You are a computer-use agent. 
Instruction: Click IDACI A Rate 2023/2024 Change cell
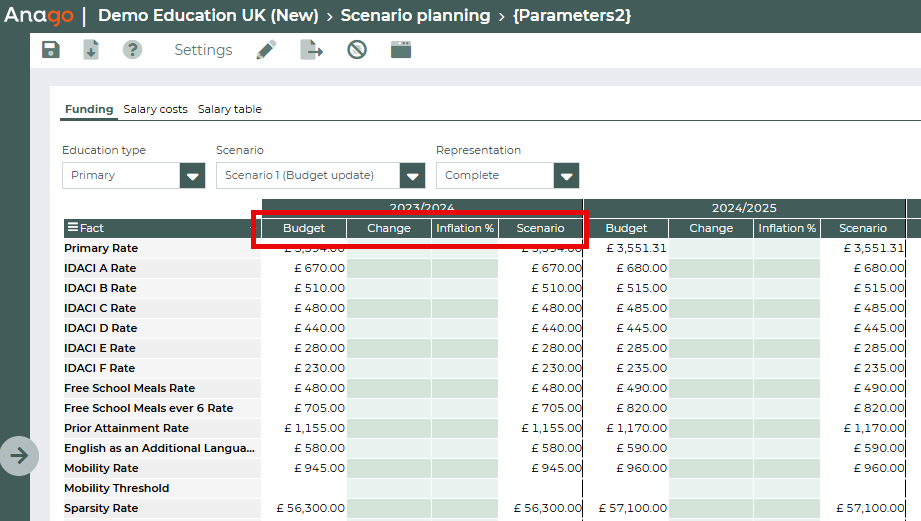[x=389, y=268]
